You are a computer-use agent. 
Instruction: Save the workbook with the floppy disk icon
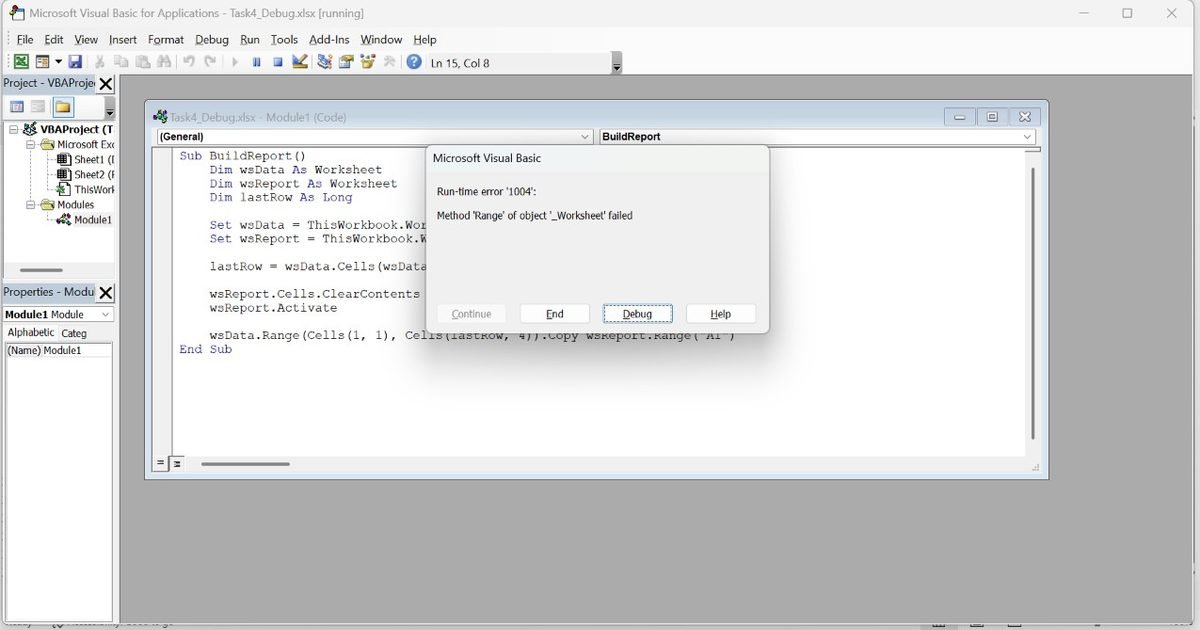[75, 62]
